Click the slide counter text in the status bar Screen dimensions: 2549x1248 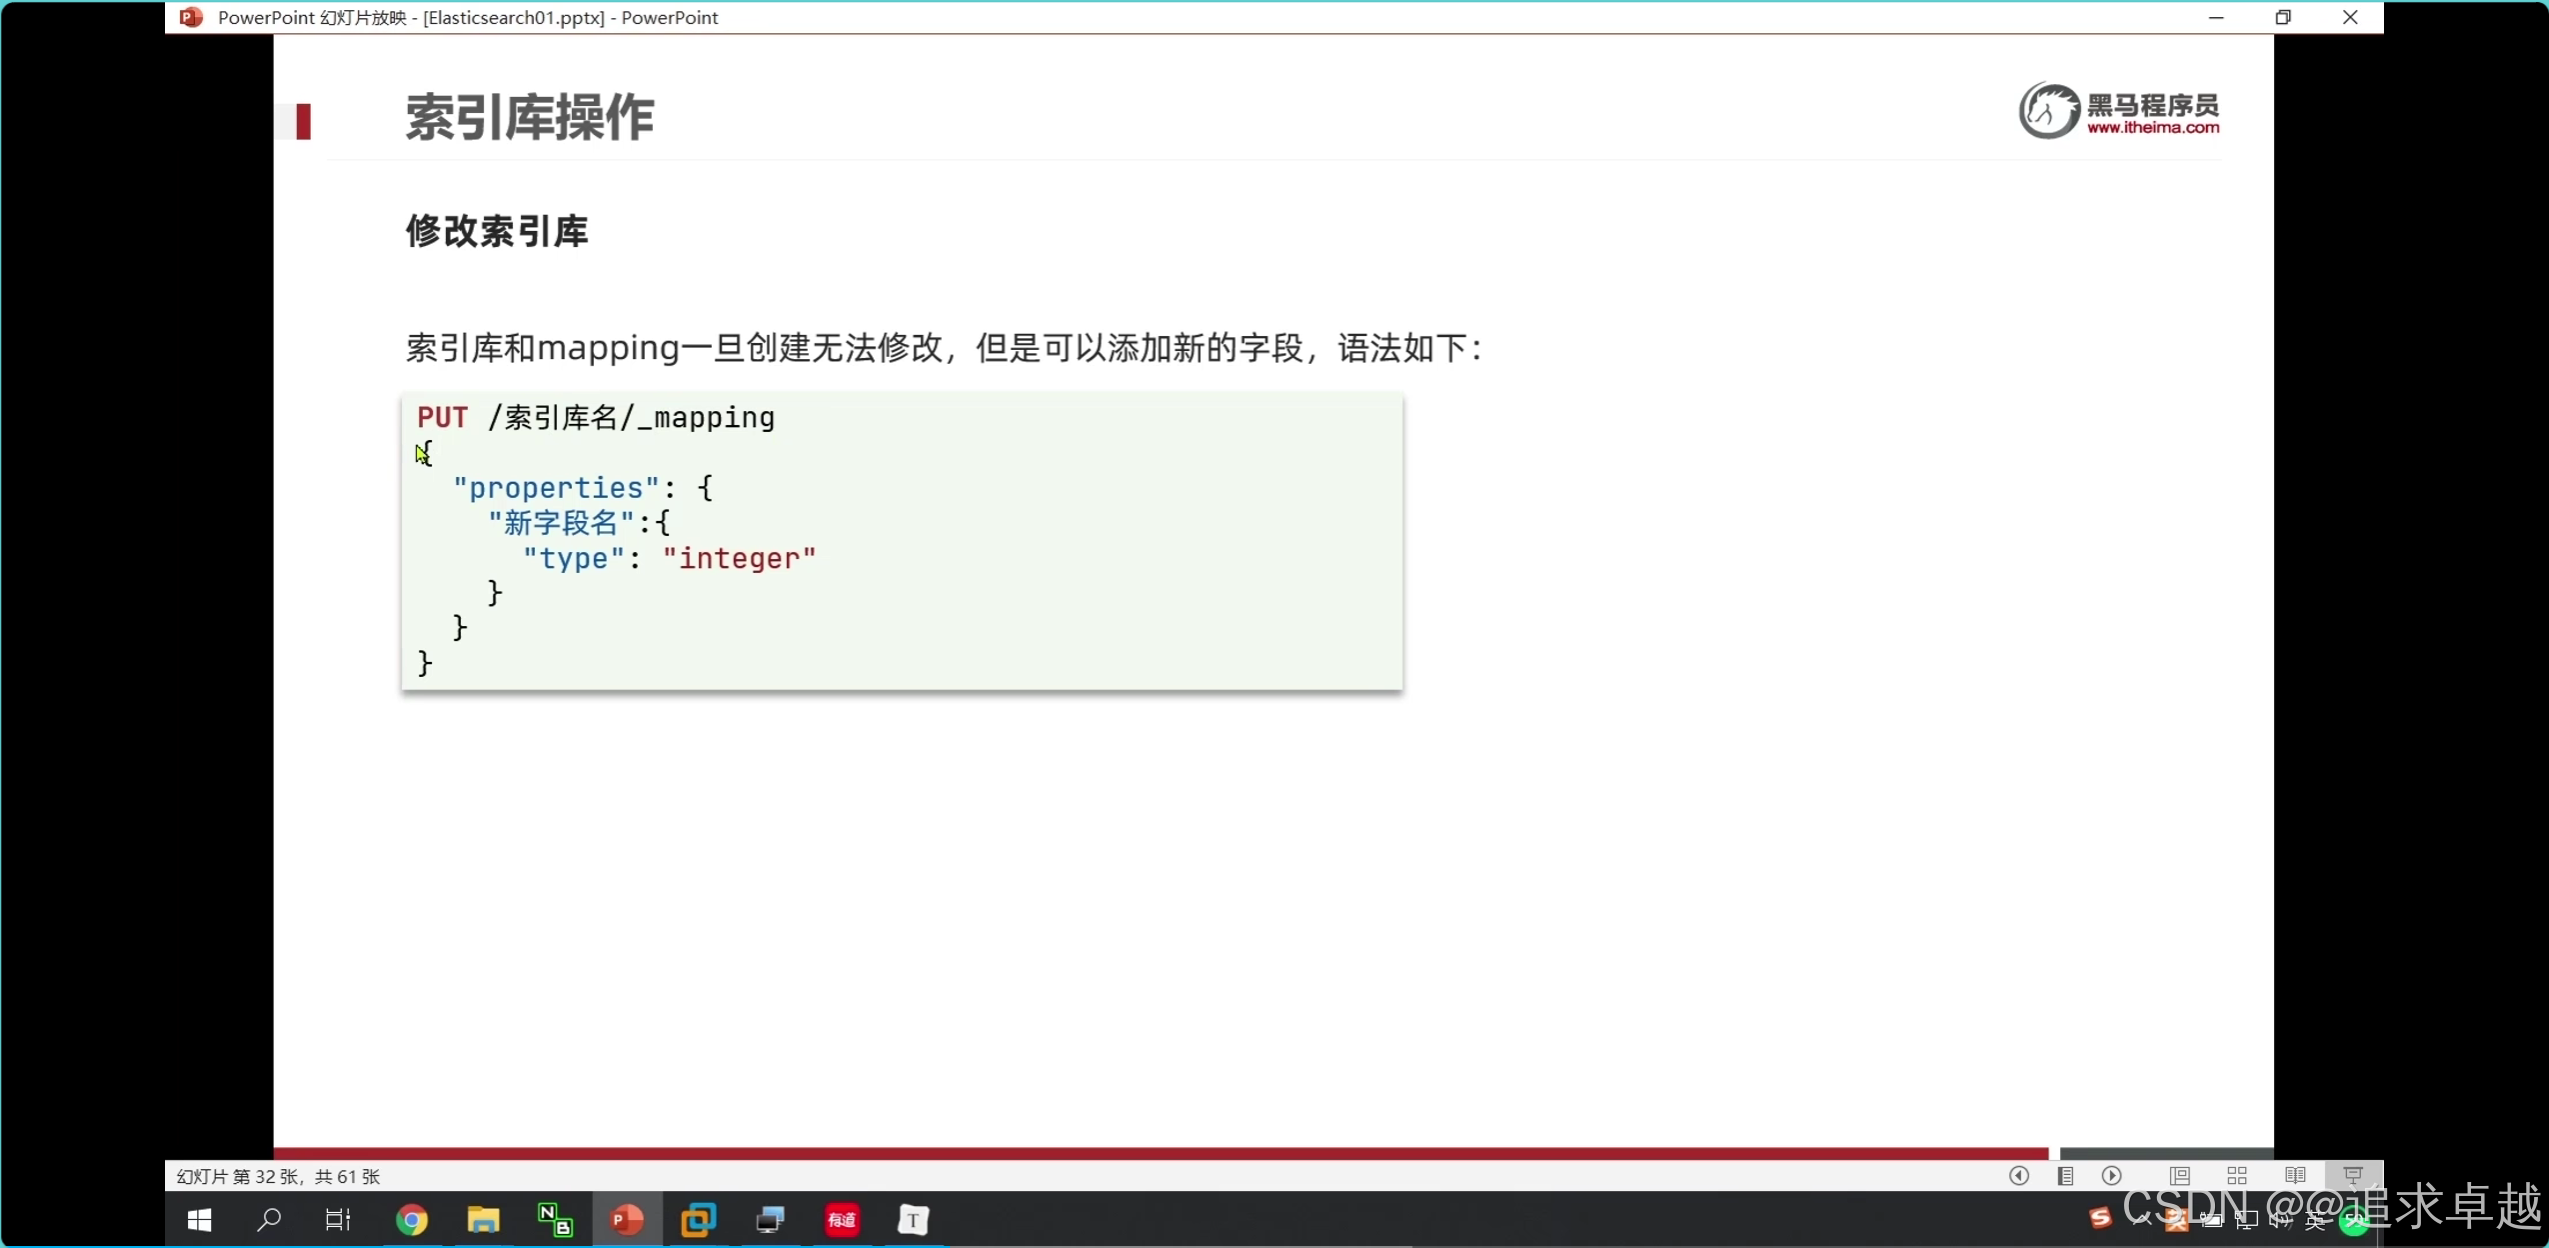[x=278, y=1176]
